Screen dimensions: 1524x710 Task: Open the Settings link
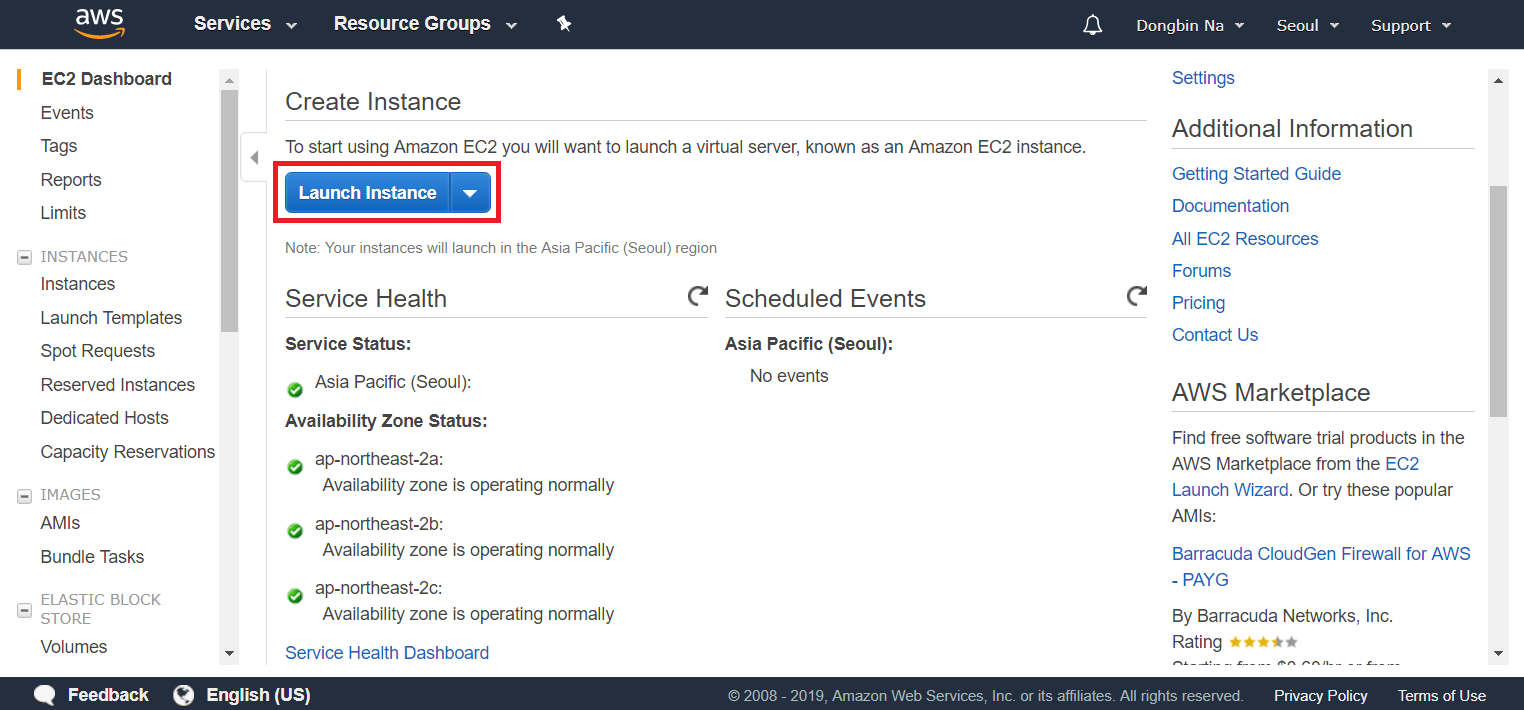pos(1203,78)
